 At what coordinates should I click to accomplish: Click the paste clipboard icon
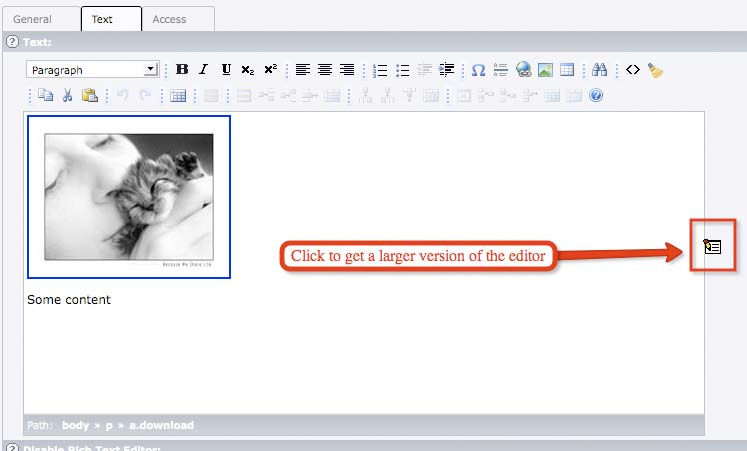point(90,96)
